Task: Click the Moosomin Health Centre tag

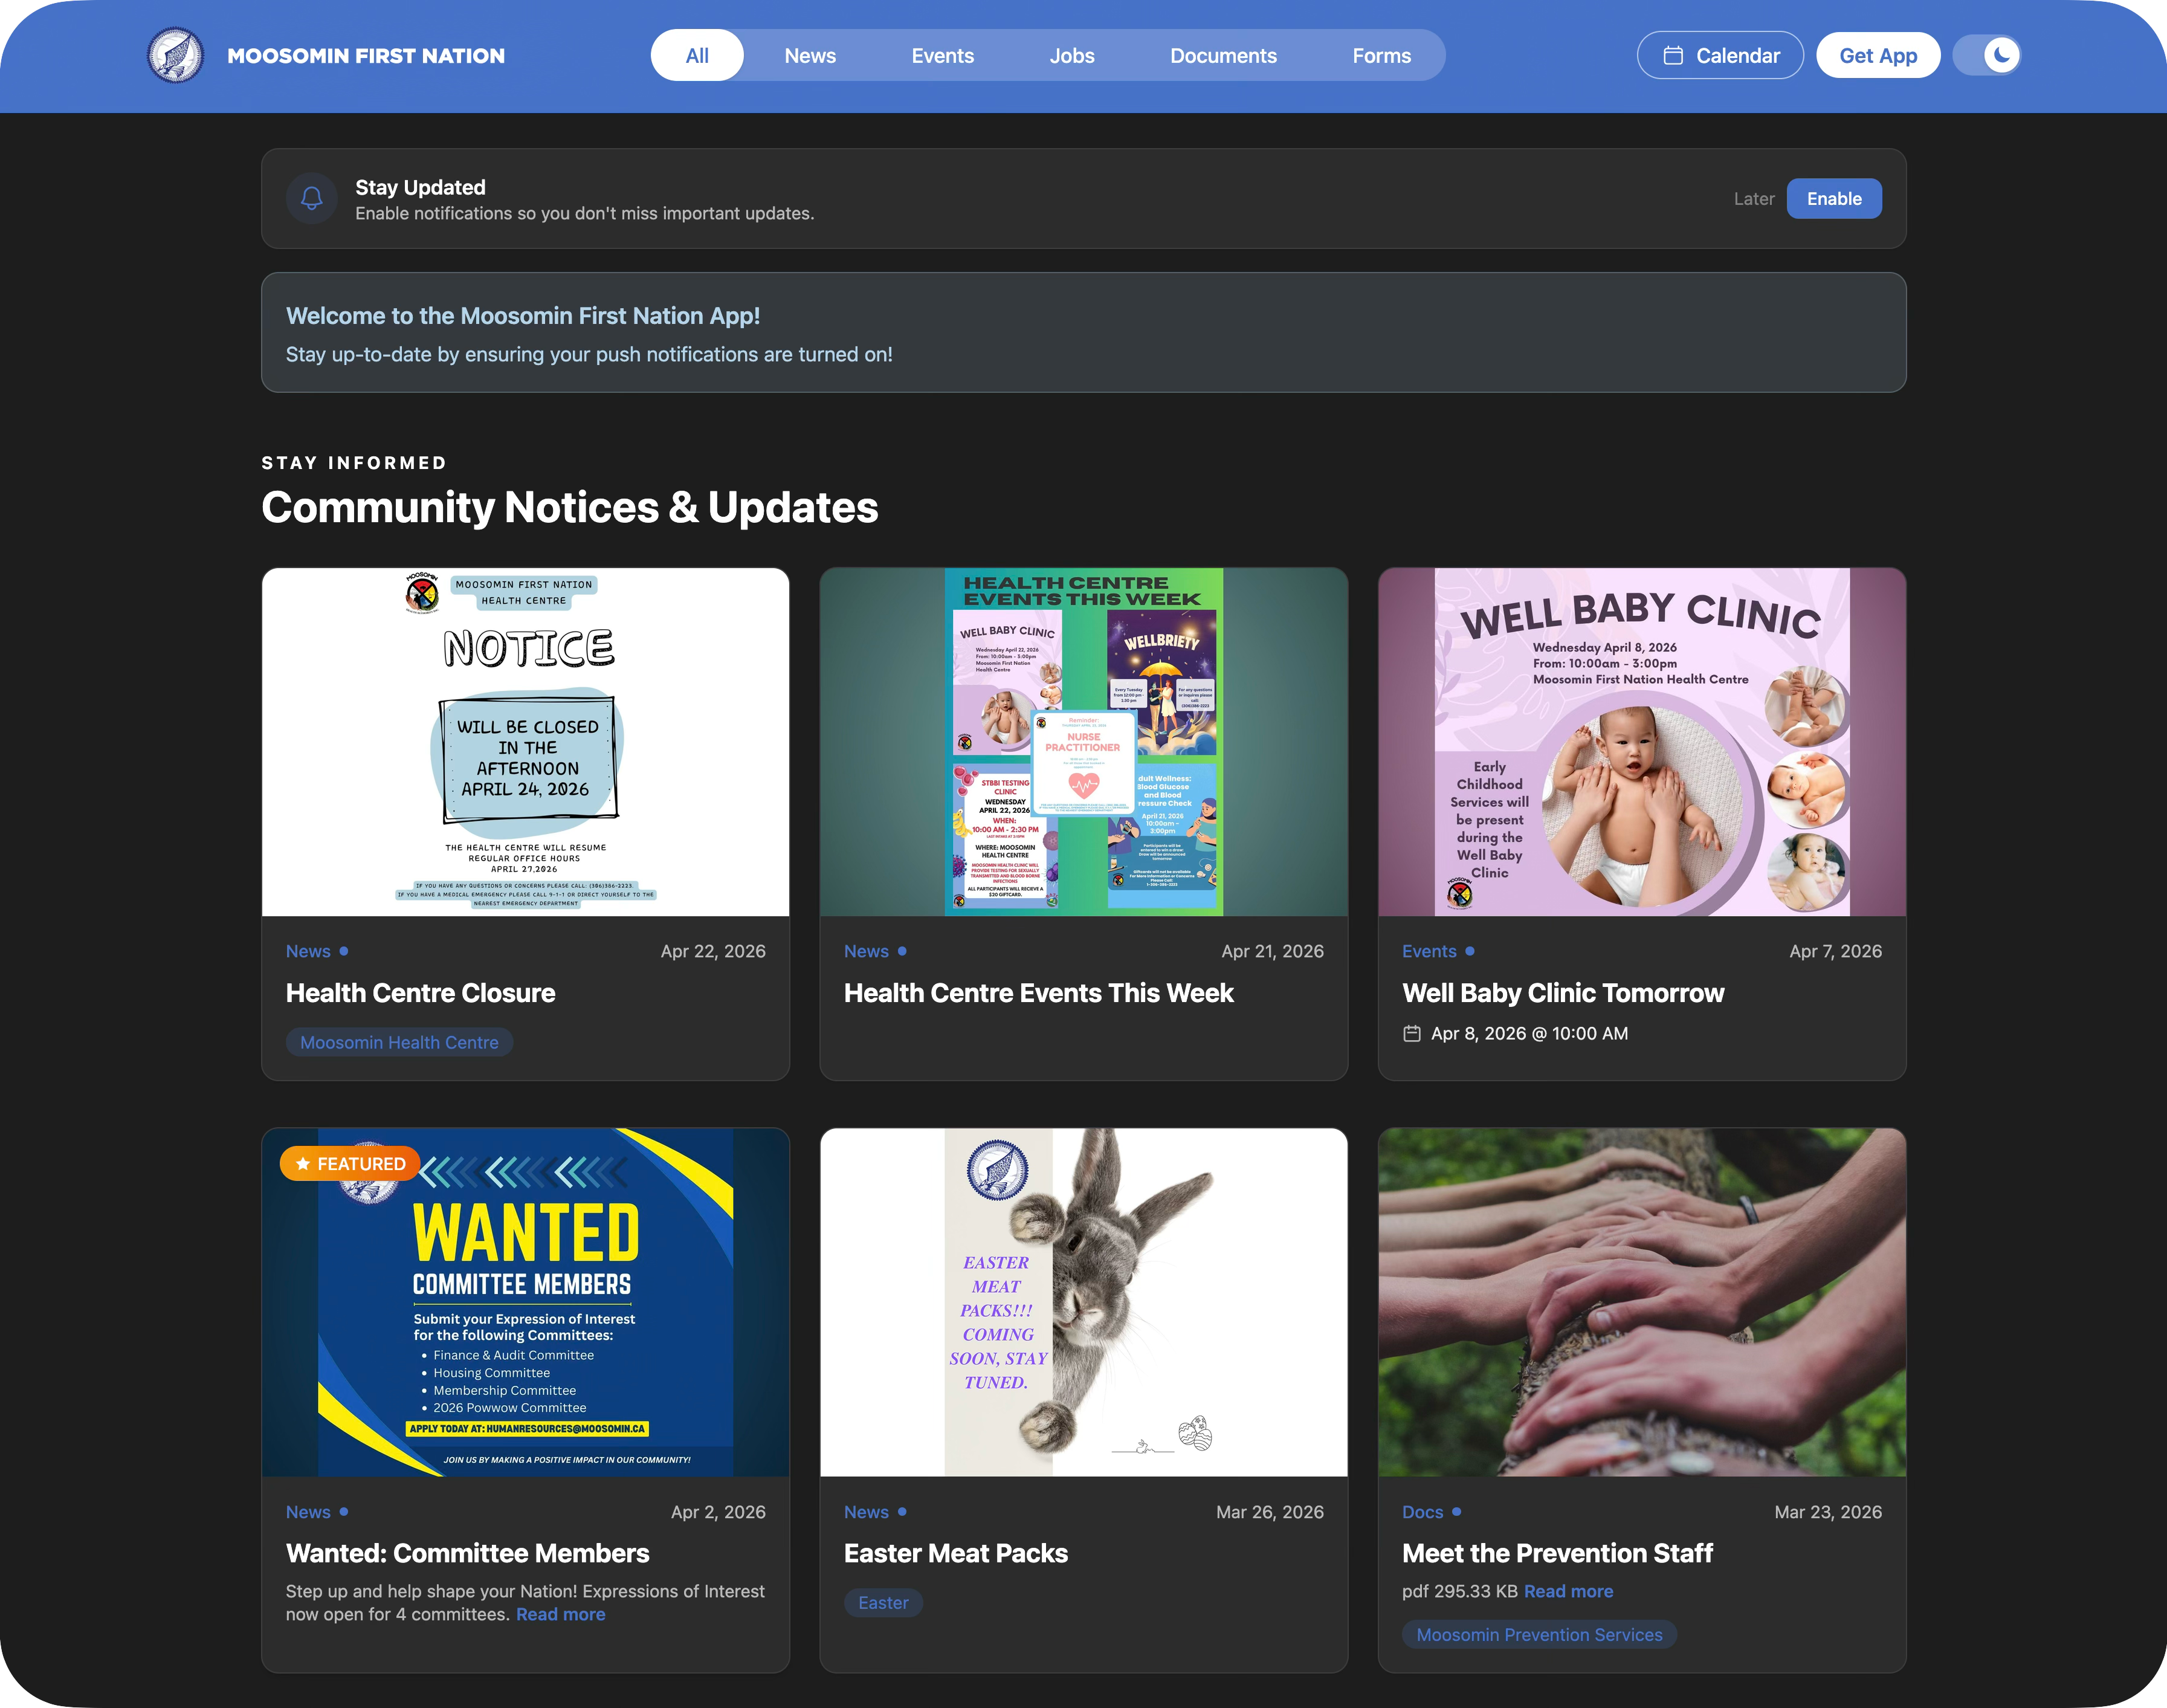Action: point(399,1042)
